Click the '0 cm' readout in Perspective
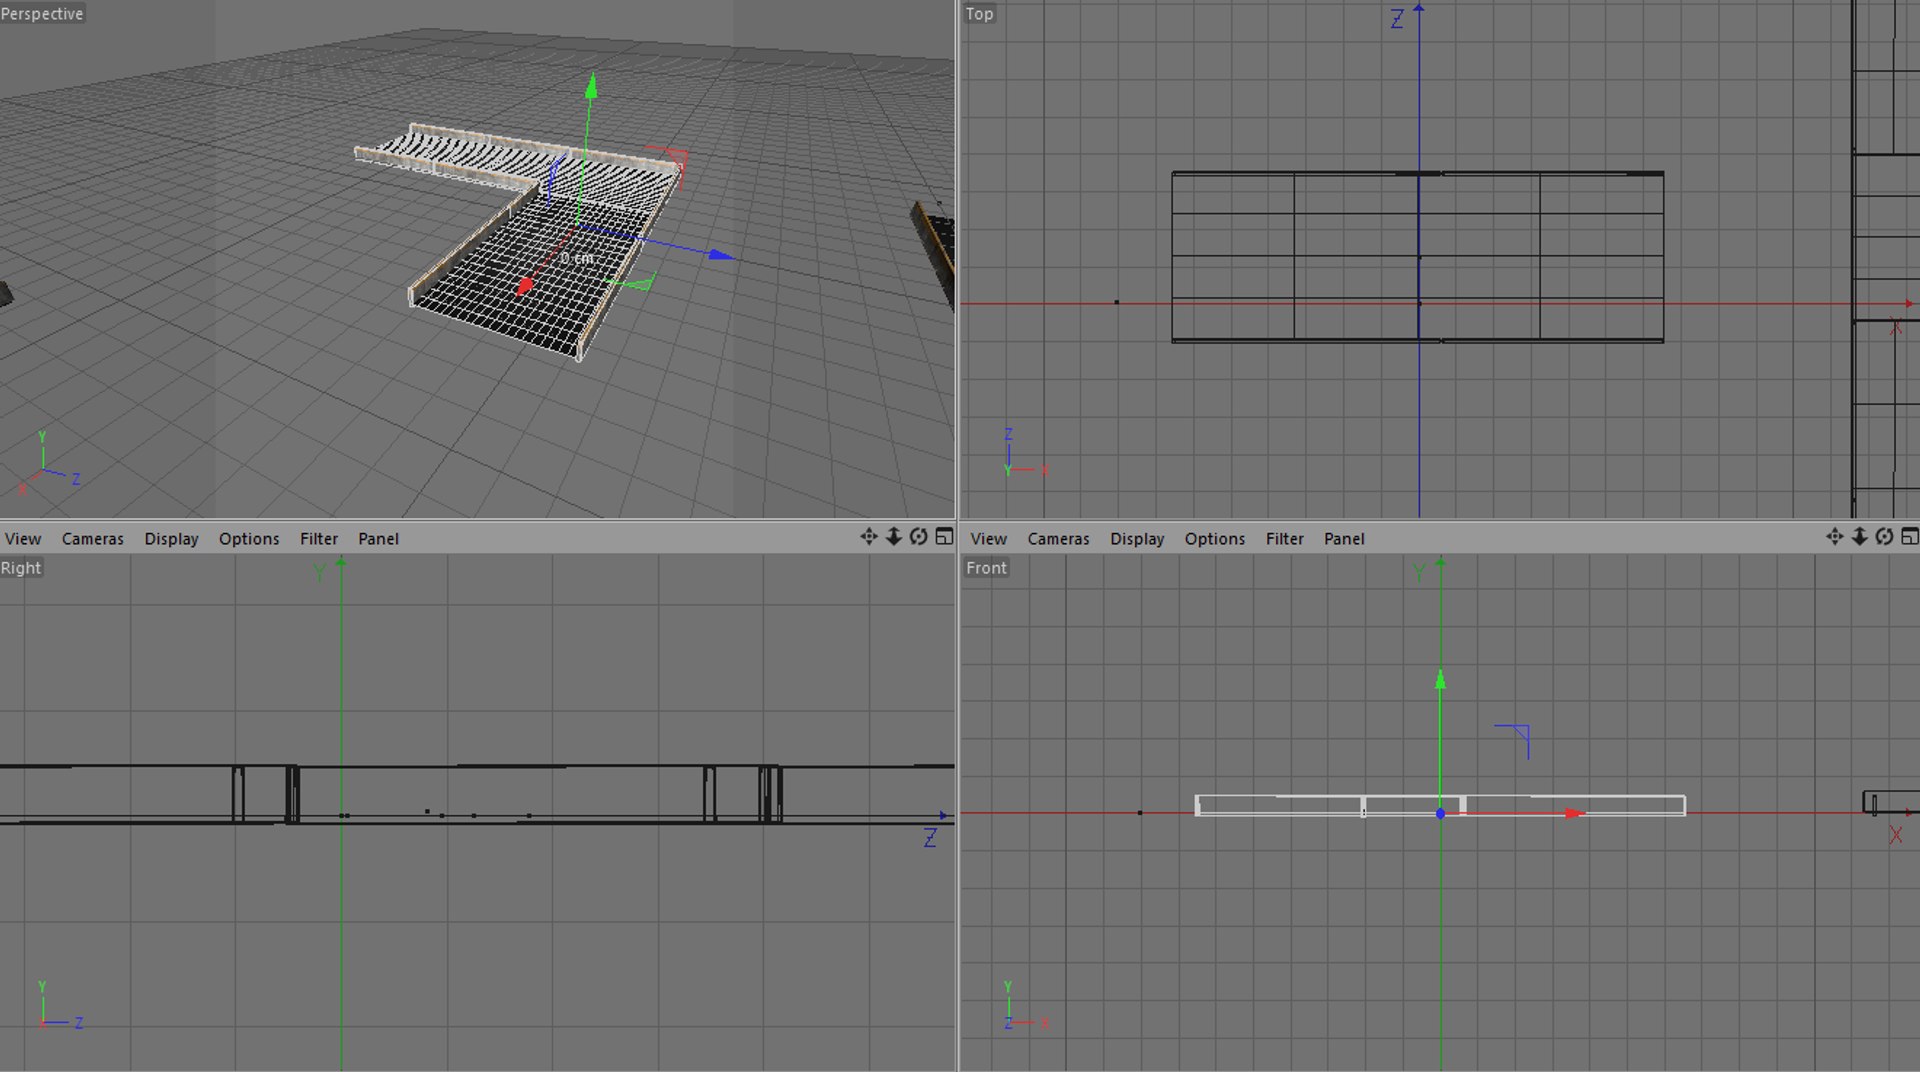The width and height of the screenshot is (1920, 1072). 577,258
